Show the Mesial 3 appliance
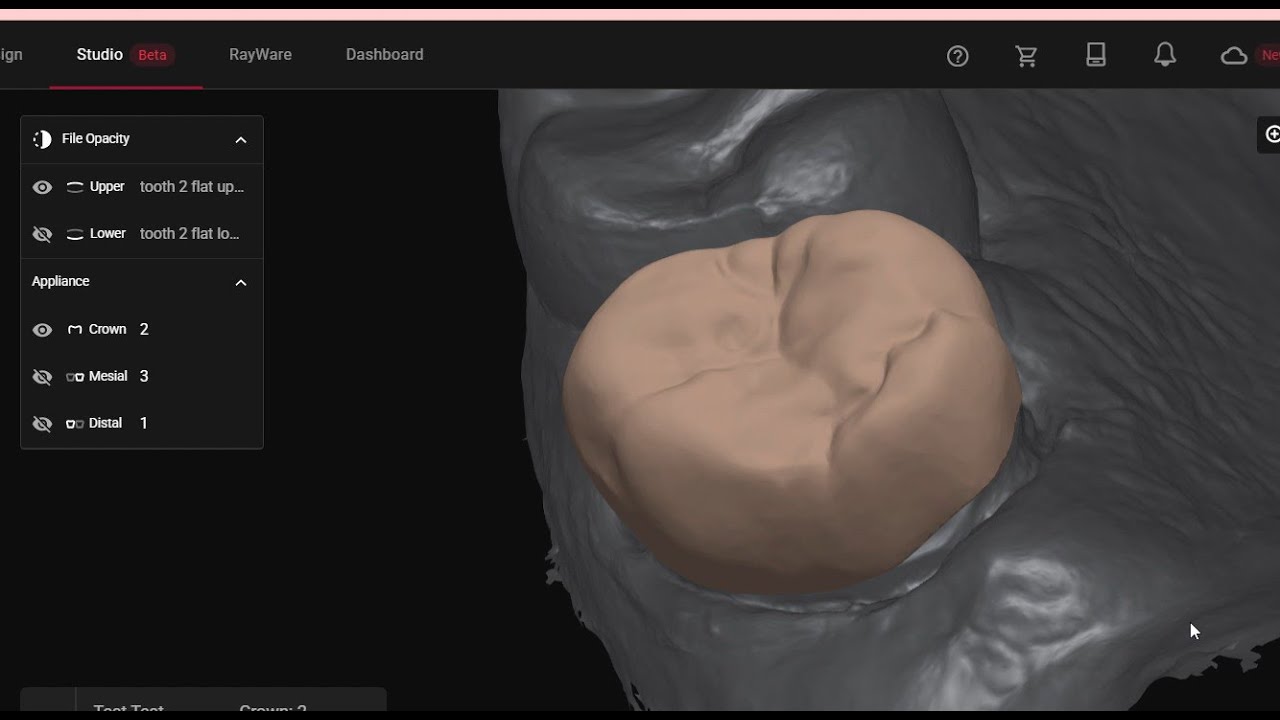This screenshot has height=720, width=1280. pyautogui.click(x=42, y=377)
